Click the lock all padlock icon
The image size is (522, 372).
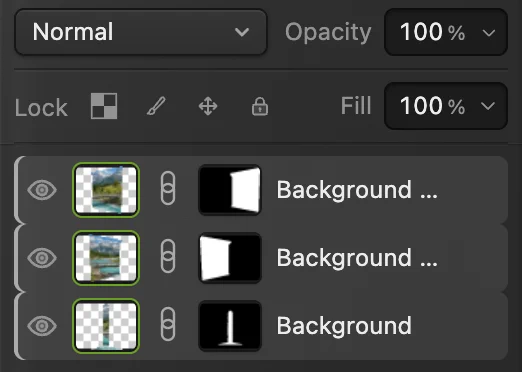[260, 106]
